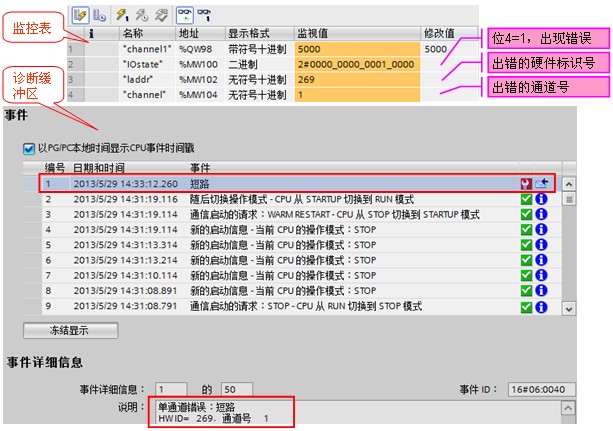Click address cell %MW104
613x431 pixels.
[200, 95]
